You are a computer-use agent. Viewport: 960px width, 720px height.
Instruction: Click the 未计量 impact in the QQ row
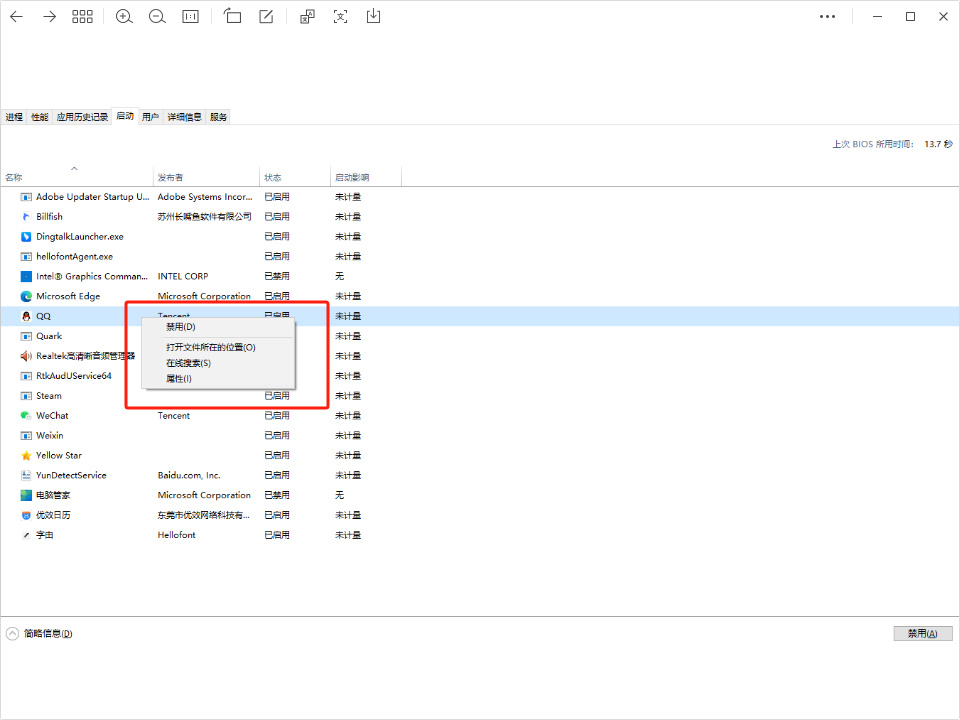coord(348,317)
